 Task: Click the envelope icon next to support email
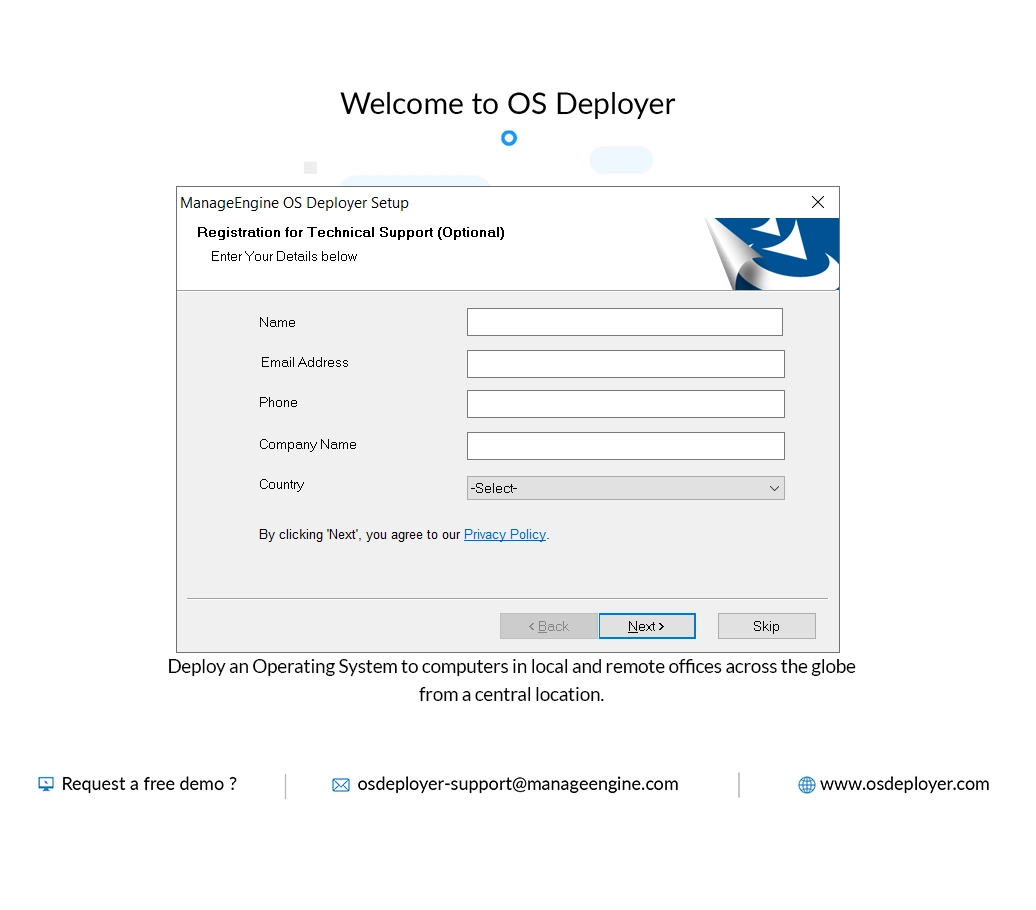(x=341, y=785)
